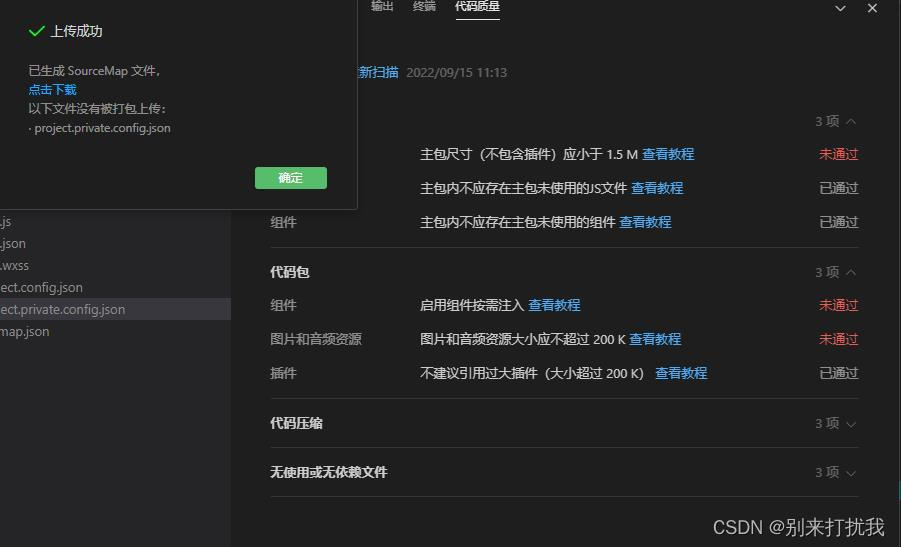The image size is (901, 547).
Task: Click the scan timestamp 2022/09/15 11:13
Action: pos(457,72)
